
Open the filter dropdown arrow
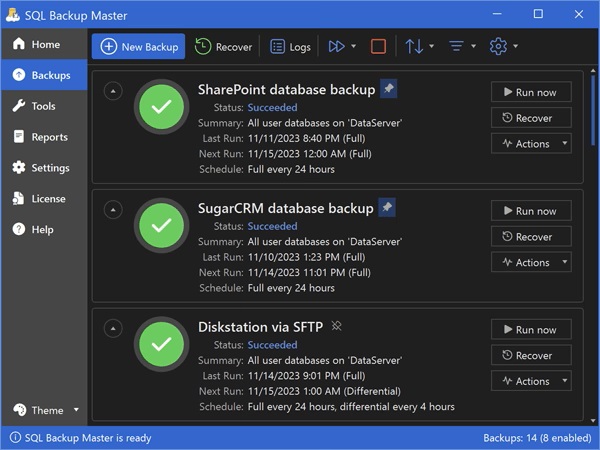click(x=473, y=46)
